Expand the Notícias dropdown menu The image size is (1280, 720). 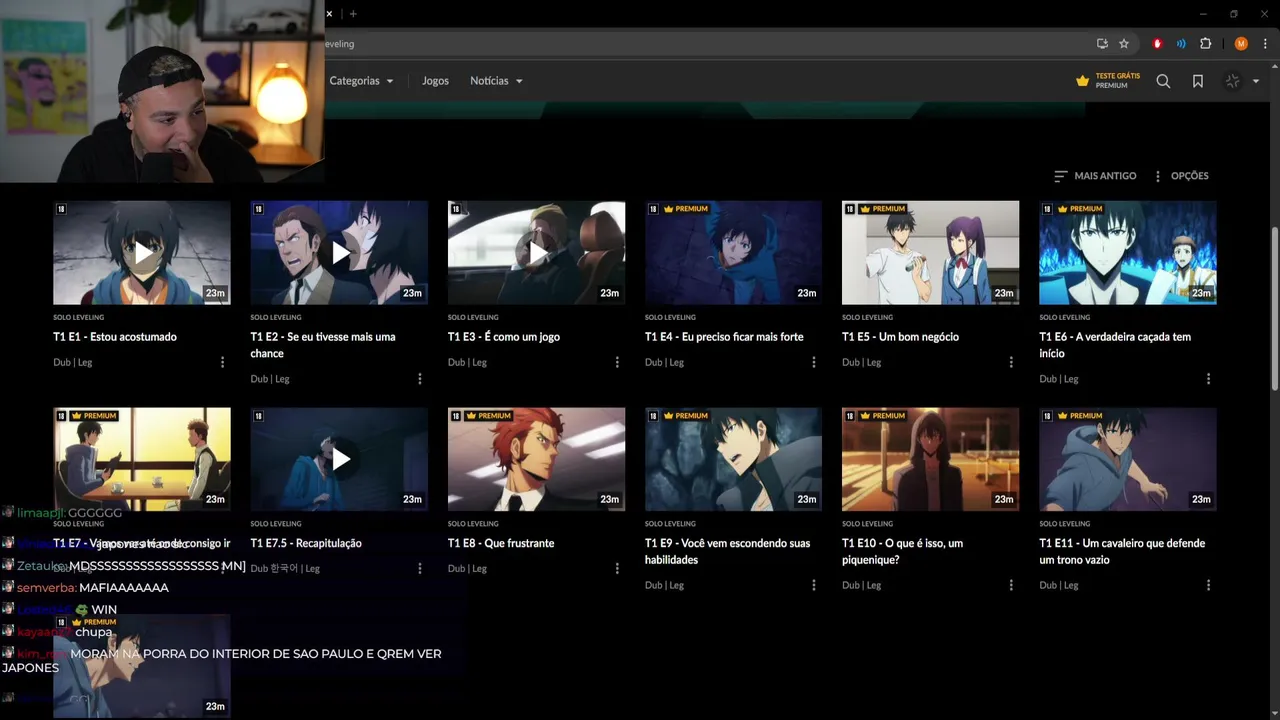496,81
